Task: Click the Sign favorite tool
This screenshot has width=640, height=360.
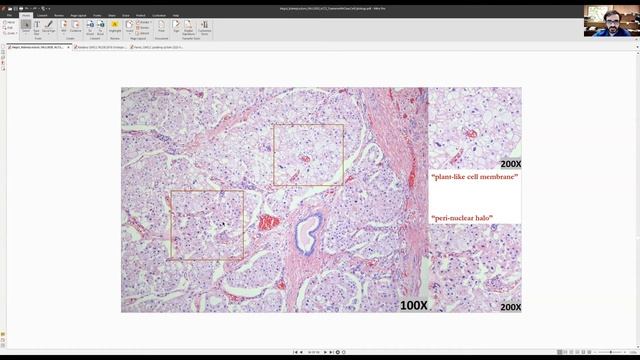Action: (176, 27)
